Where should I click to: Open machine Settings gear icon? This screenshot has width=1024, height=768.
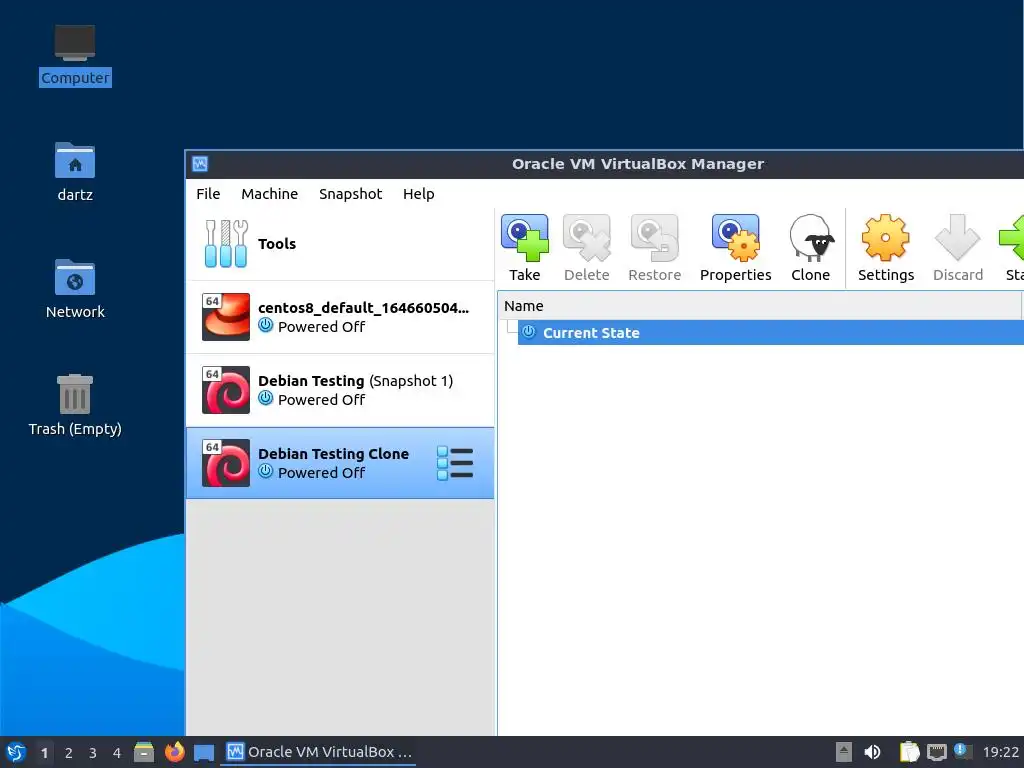886,238
